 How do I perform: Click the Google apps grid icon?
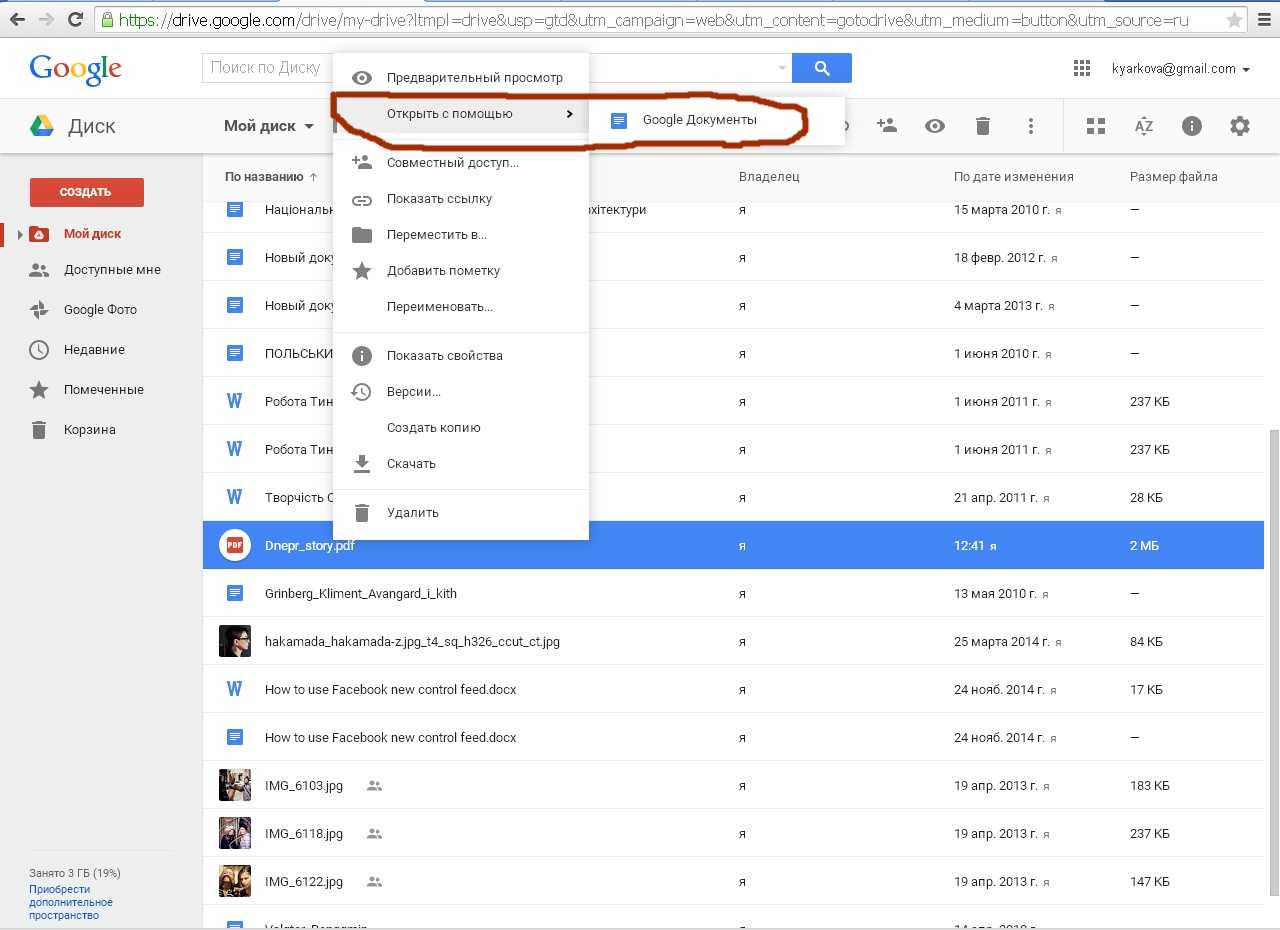click(x=1081, y=68)
